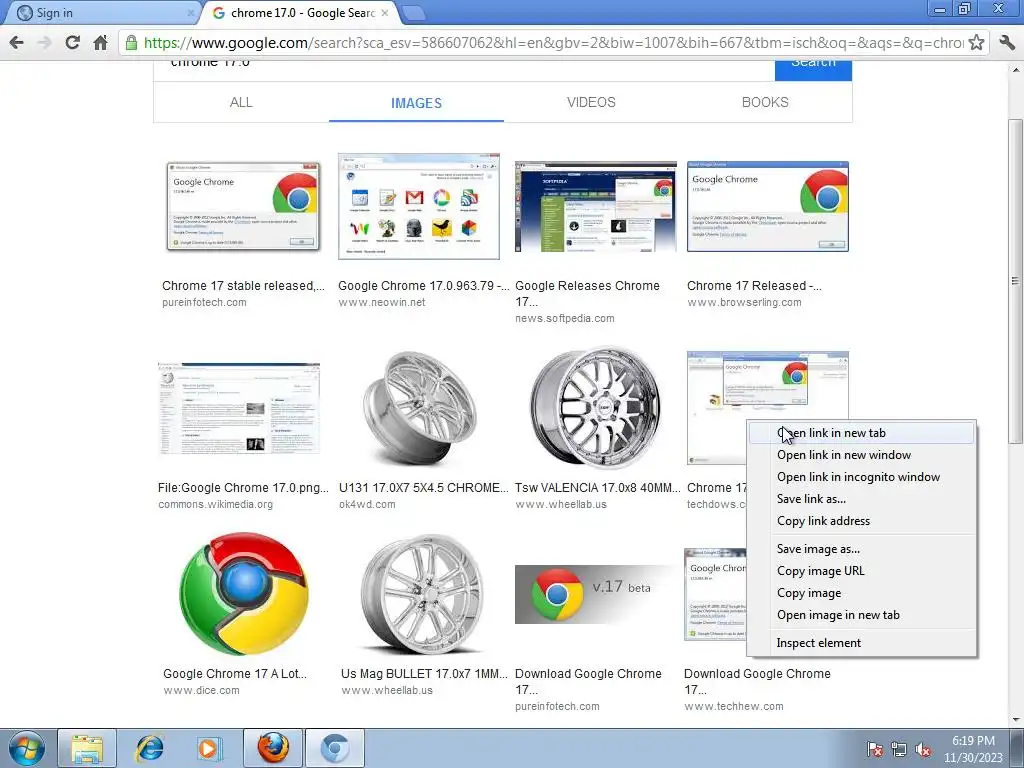Click the taskbar clock showing 6:19 PM

click(973, 749)
